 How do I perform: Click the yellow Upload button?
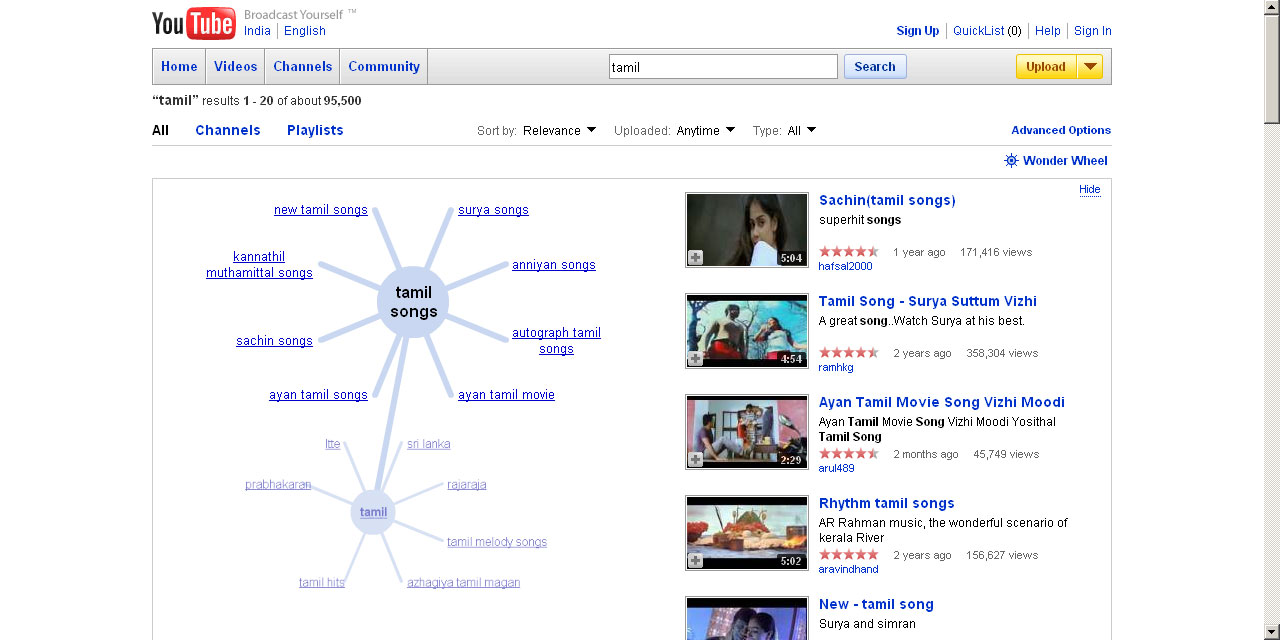pyautogui.click(x=1046, y=67)
